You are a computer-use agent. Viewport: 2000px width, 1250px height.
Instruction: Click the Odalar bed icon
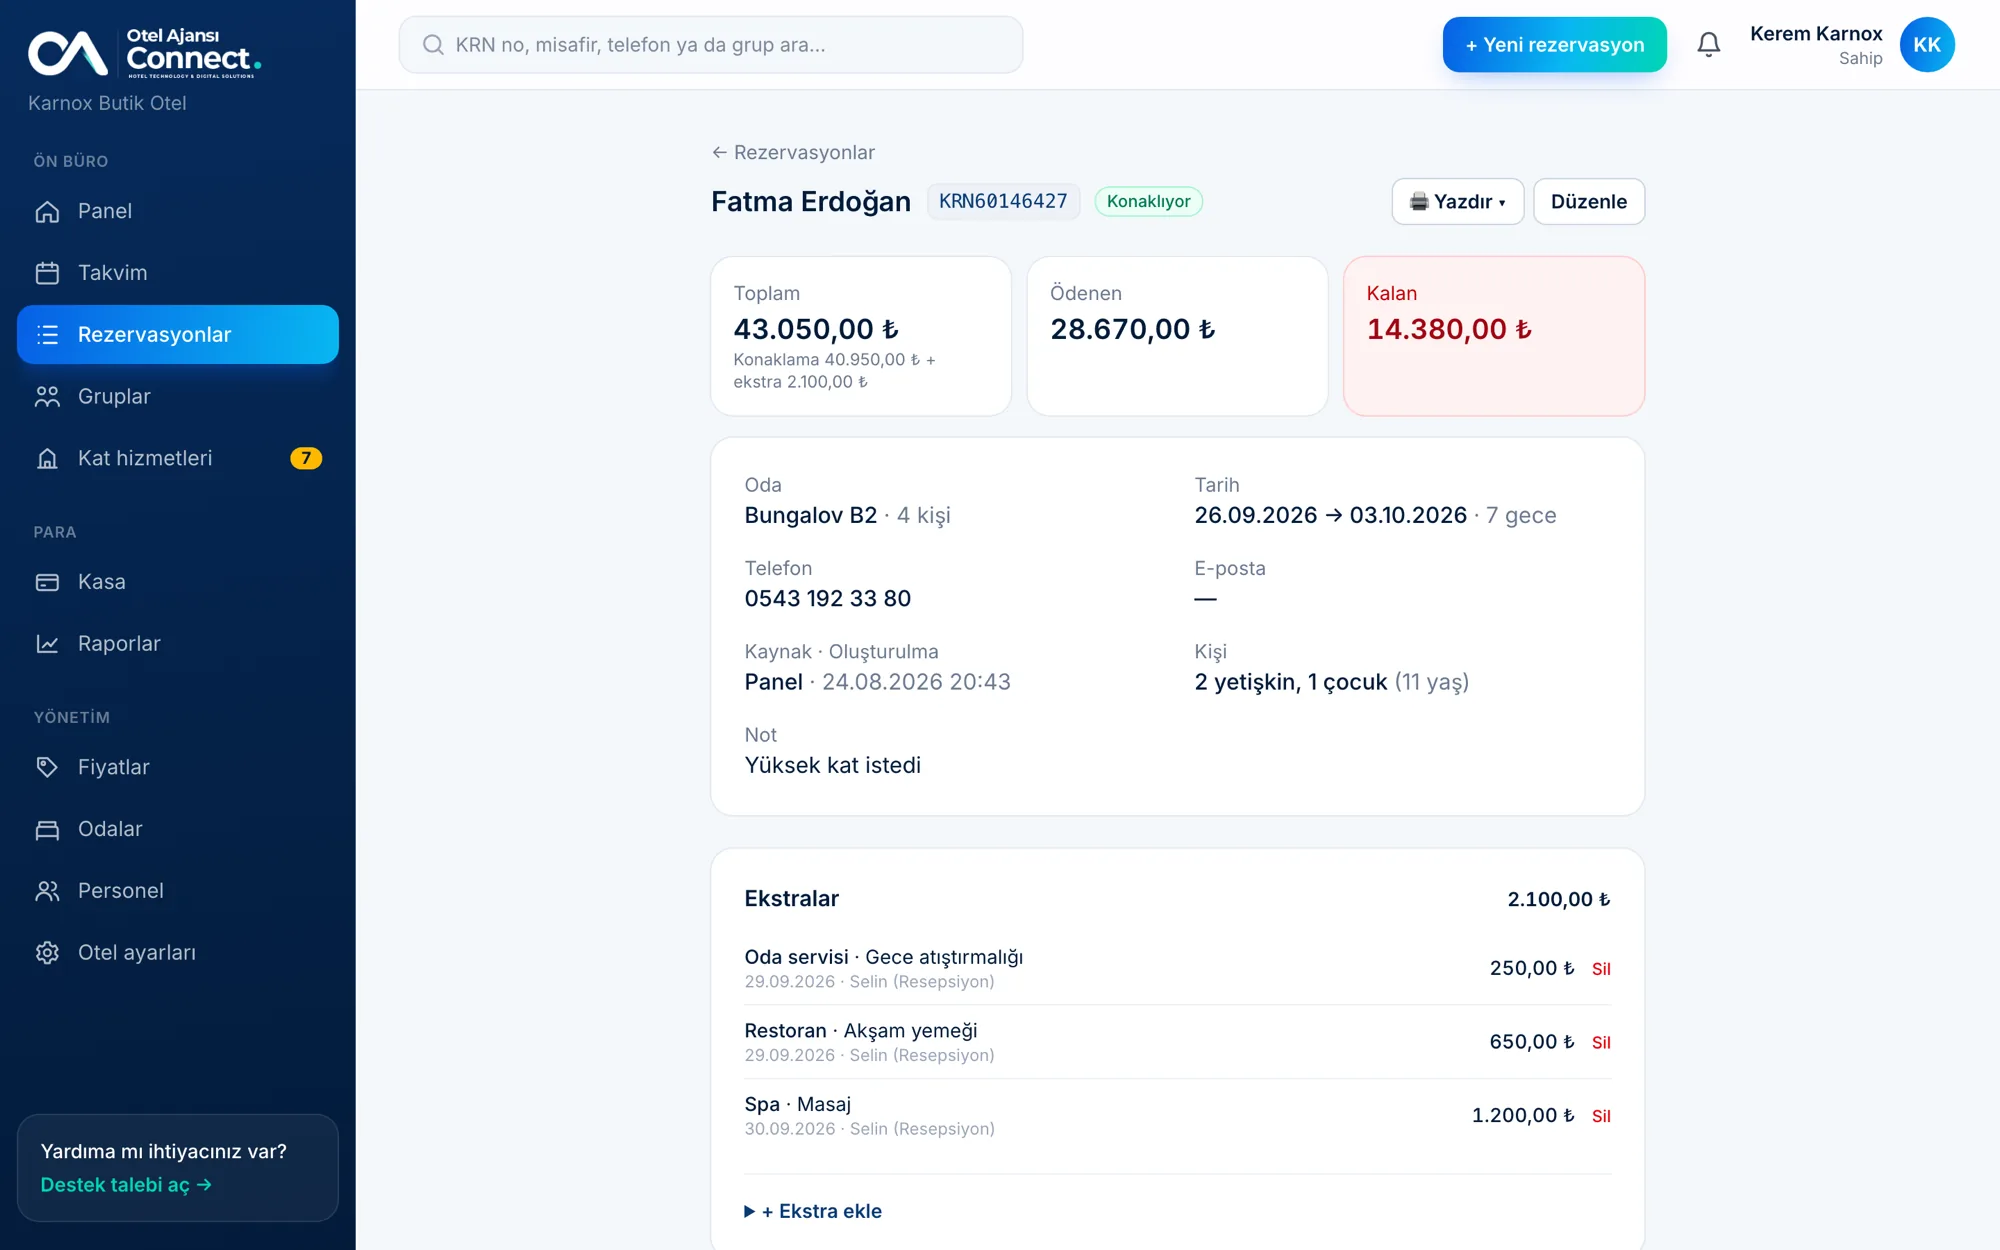(x=47, y=829)
